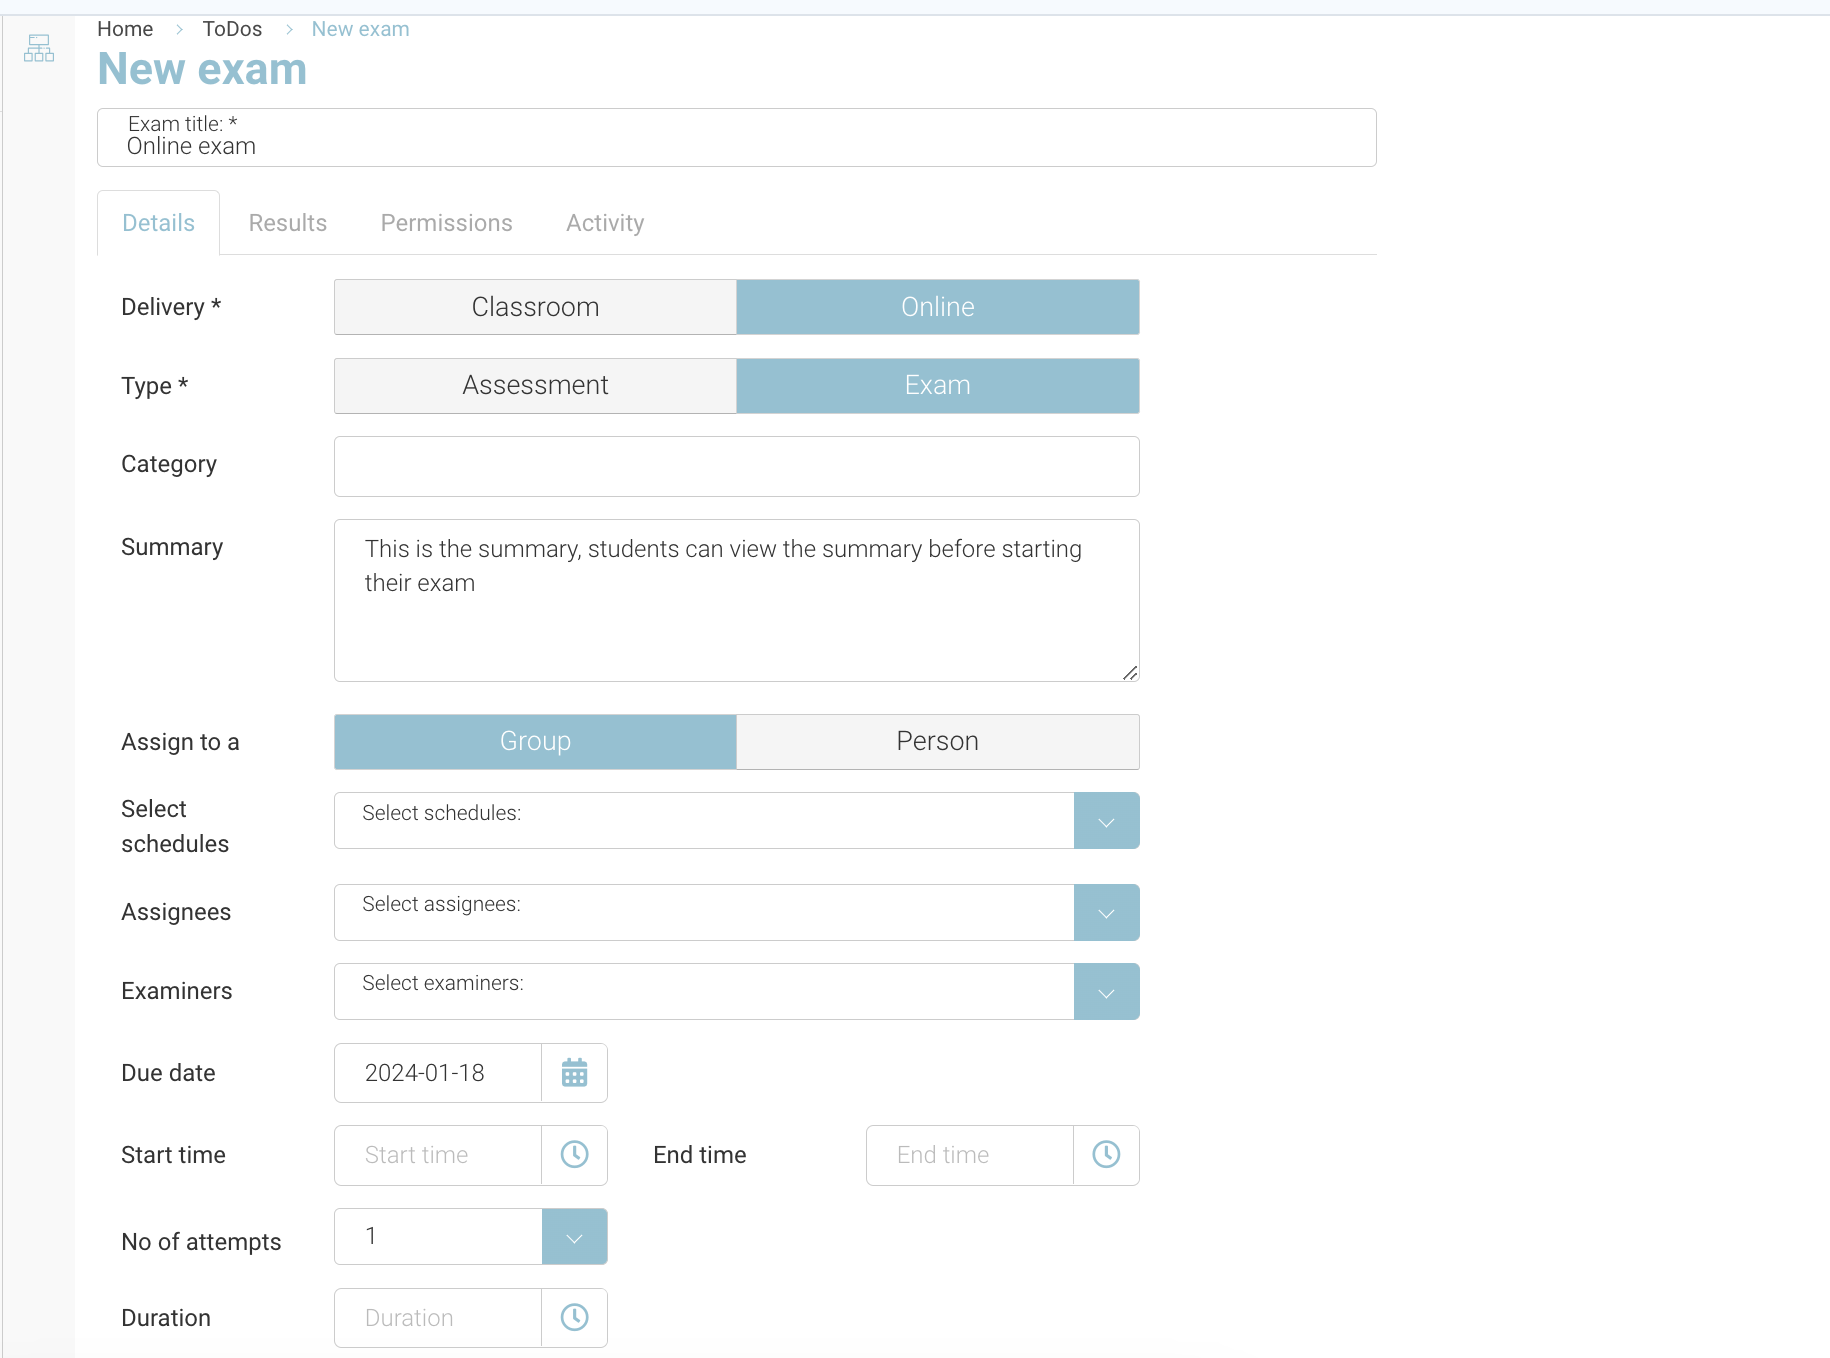Navigate to Home via breadcrumb
Screen dimensions: 1830x1358
(125, 29)
